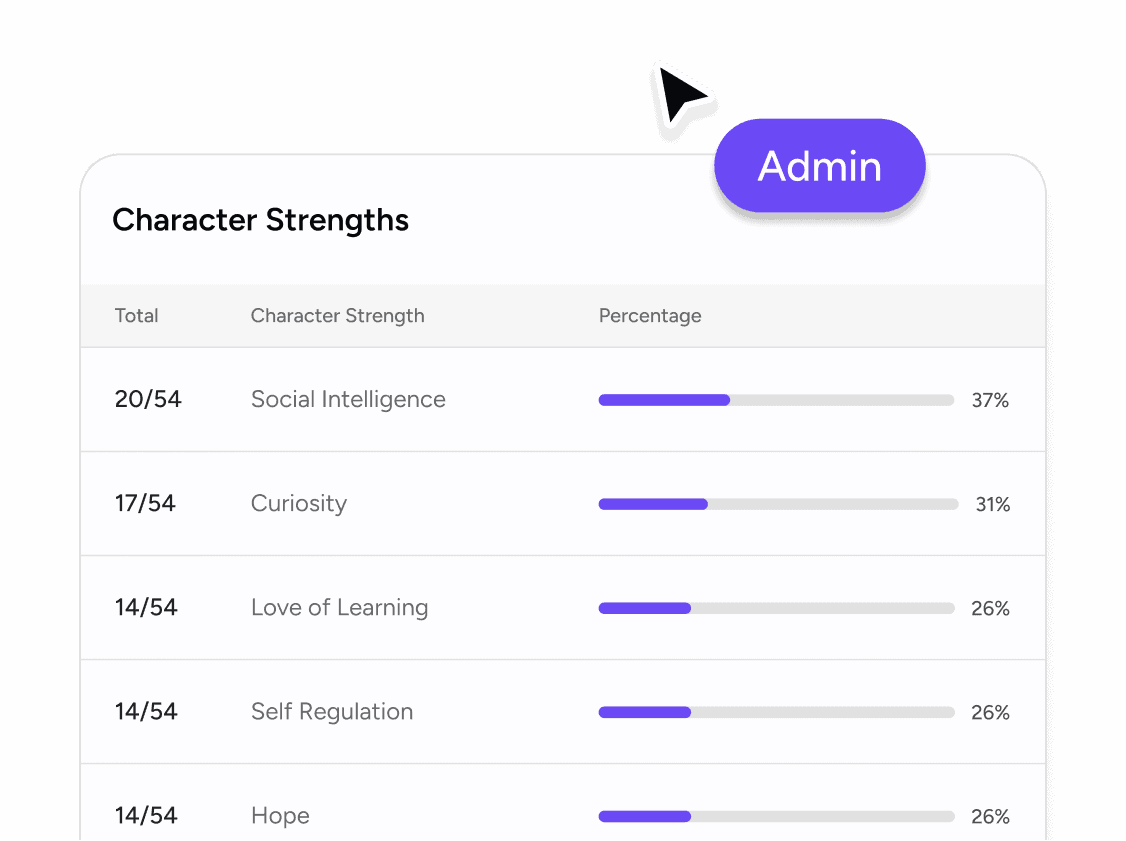
Task: Click the Character Strengths panel title
Action: click(260, 220)
